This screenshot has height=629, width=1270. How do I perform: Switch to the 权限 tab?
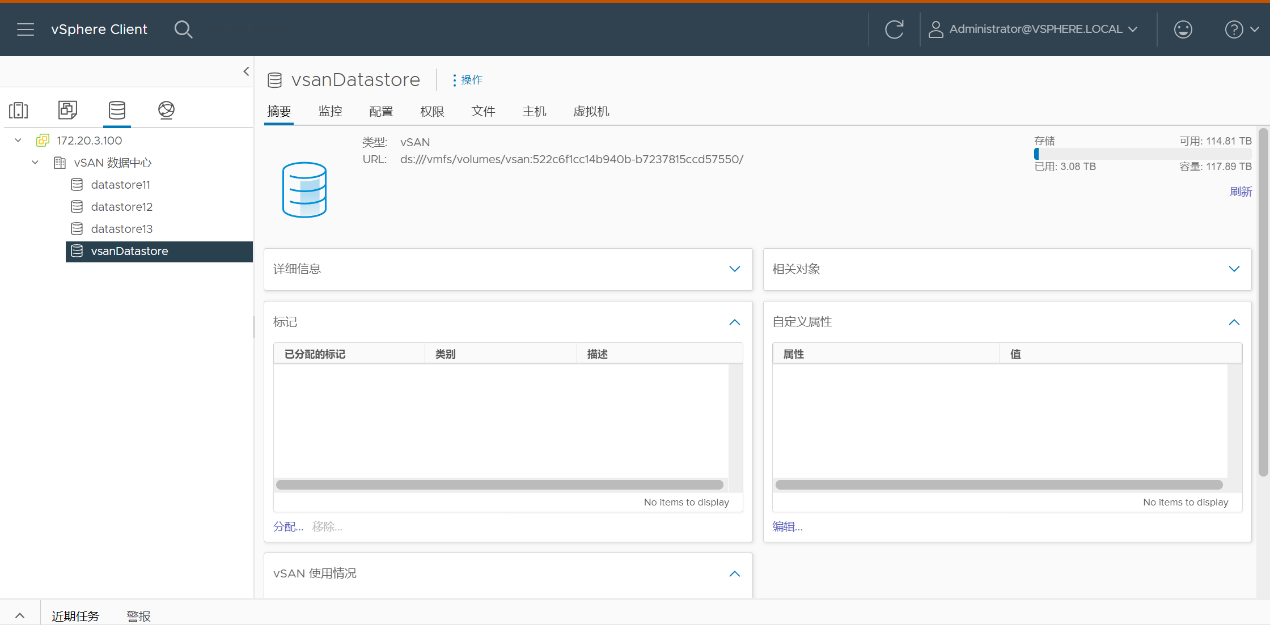point(432,111)
